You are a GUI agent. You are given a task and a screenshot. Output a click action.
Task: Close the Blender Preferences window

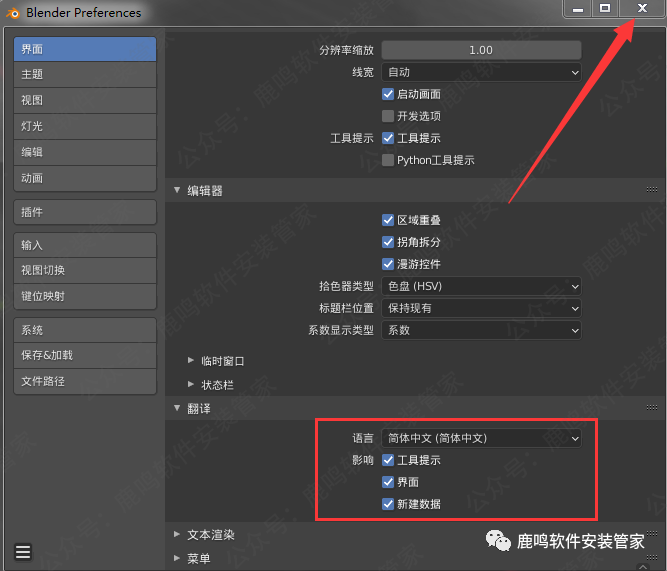(641, 9)
